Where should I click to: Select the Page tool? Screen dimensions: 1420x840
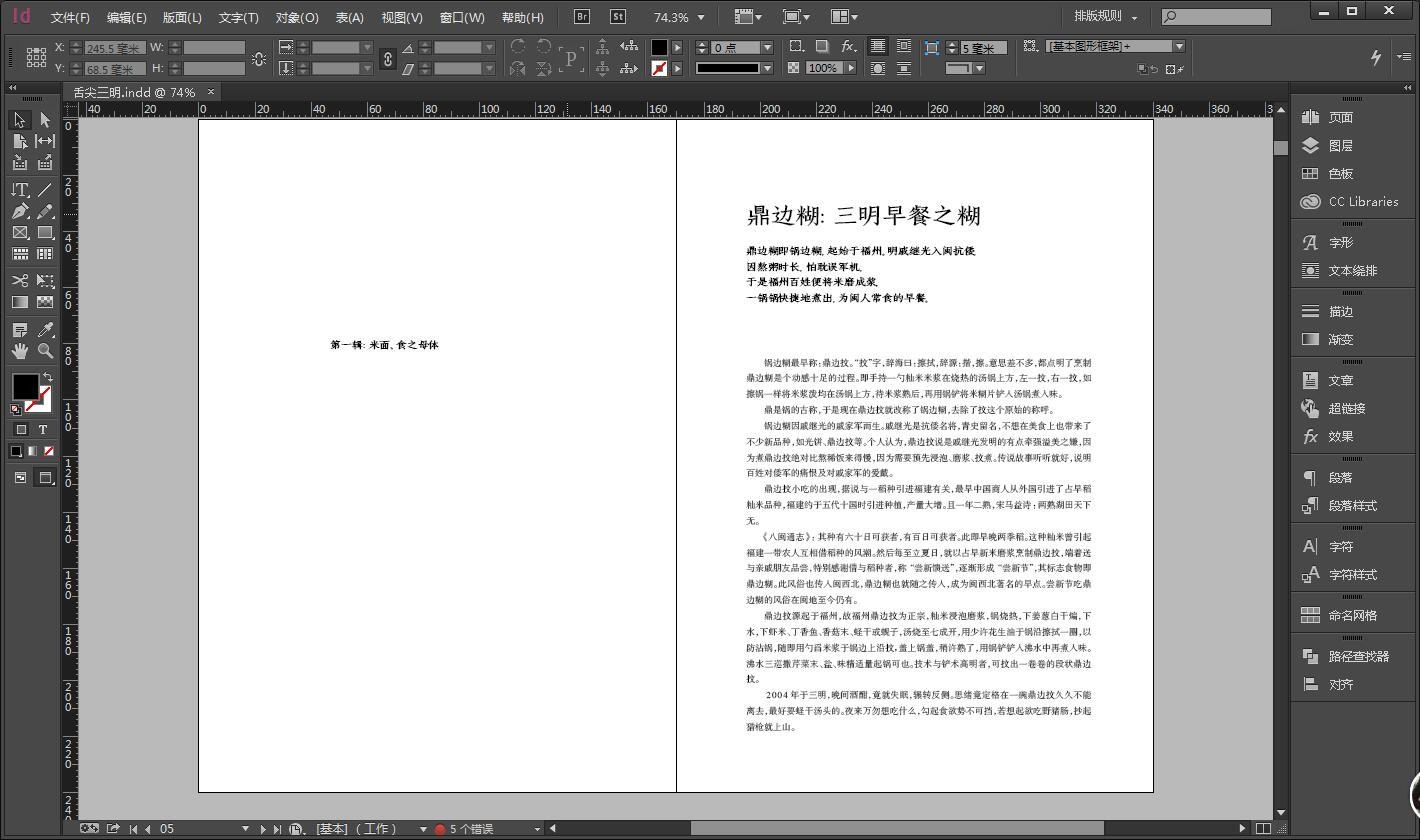click(20, 141)
